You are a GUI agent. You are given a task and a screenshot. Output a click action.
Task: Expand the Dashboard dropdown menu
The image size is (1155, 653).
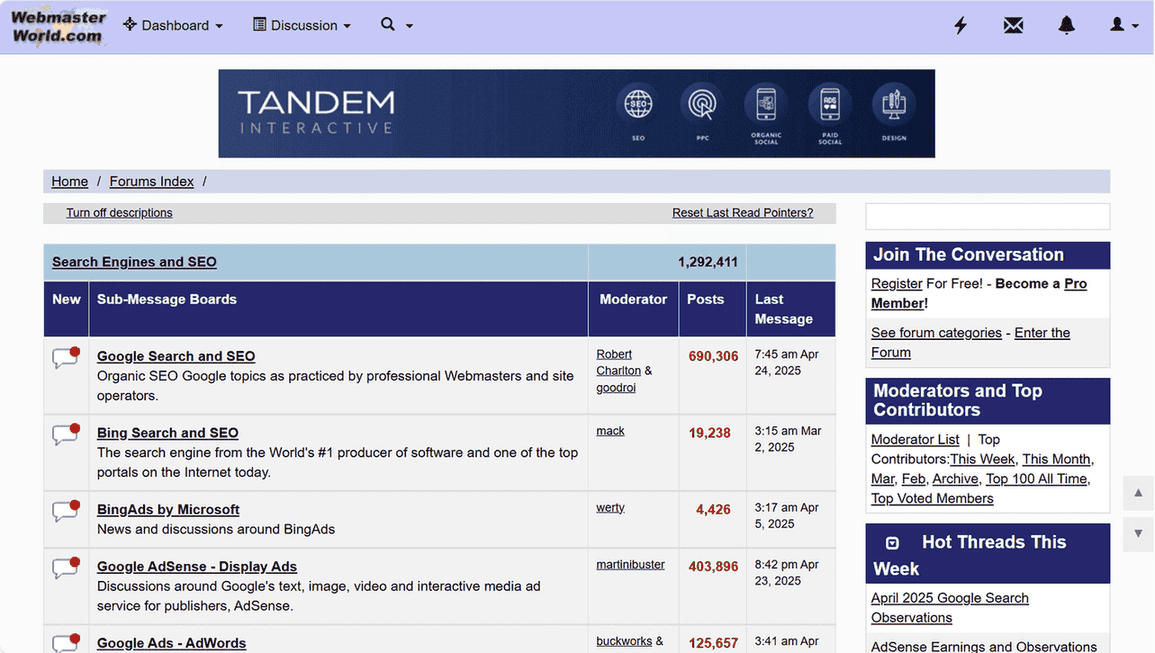point(173,26)
